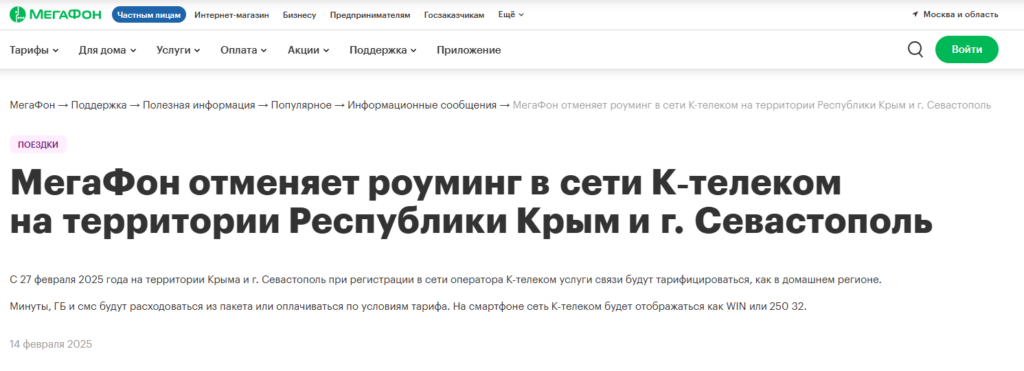Expand the Услуги menu

coord(178,50)
